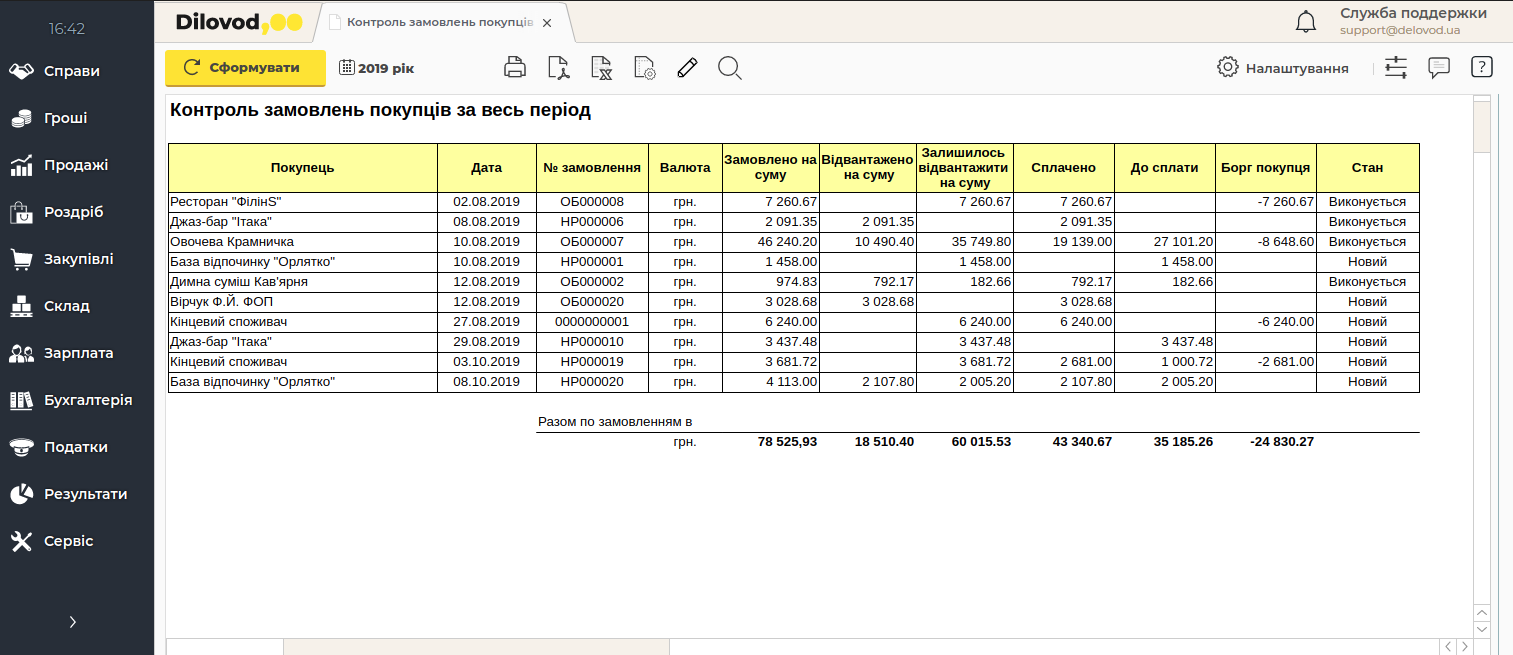Search the report with magnifier icon

pos(730,68)
